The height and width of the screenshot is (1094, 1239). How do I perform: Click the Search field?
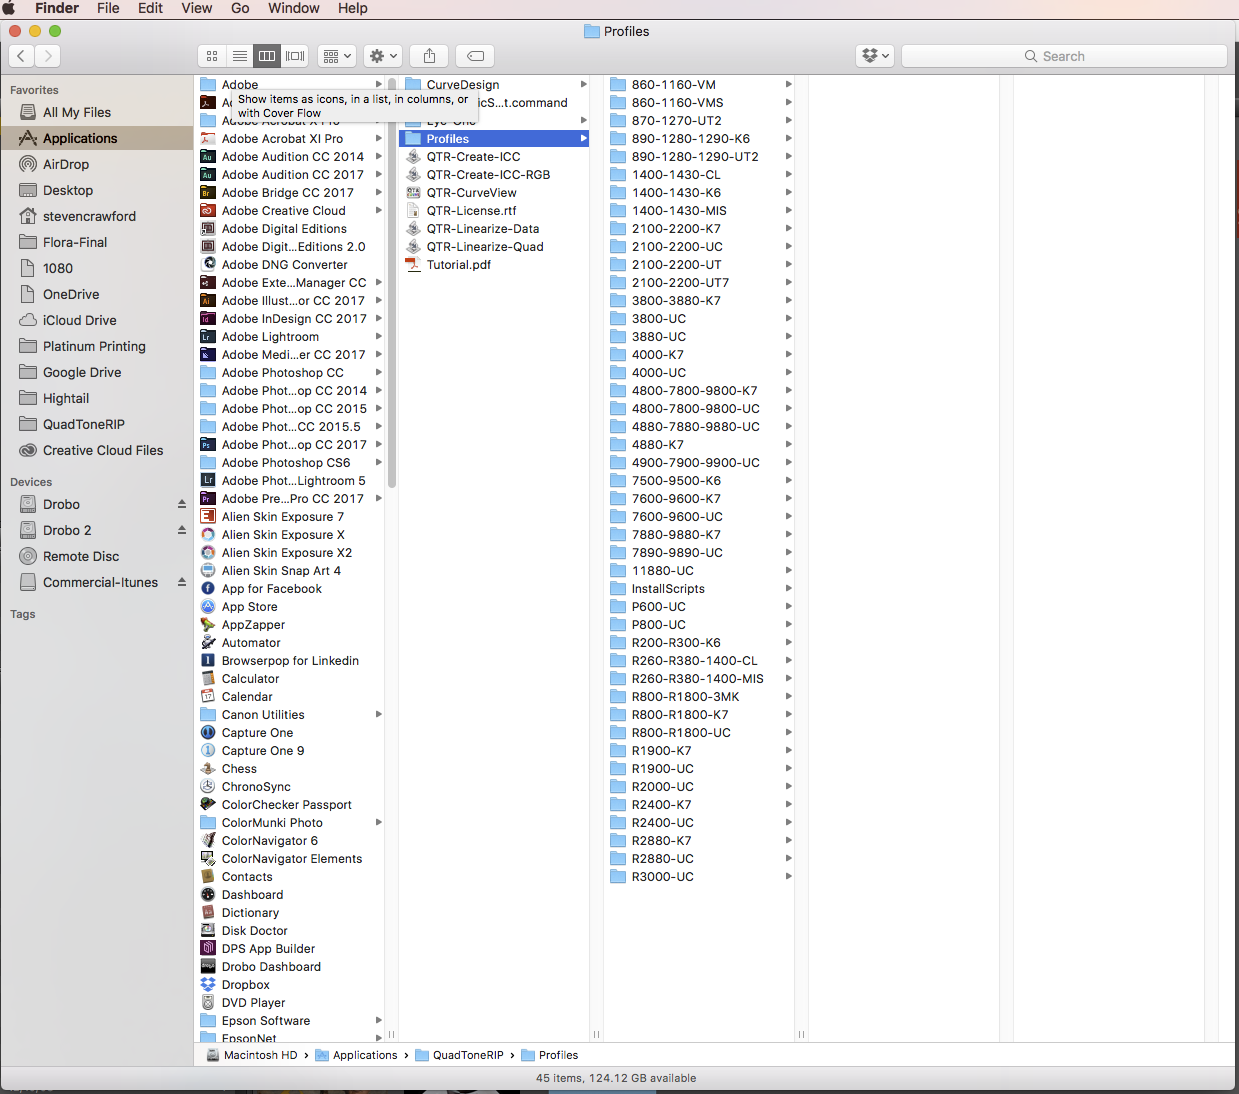coord(1064,56)
